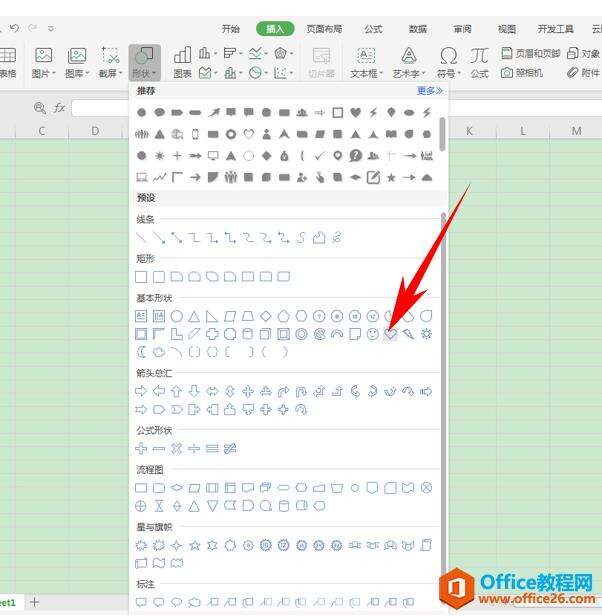Select the cross shape in basic shapes
602x616 pixels.
pos(212,334)
